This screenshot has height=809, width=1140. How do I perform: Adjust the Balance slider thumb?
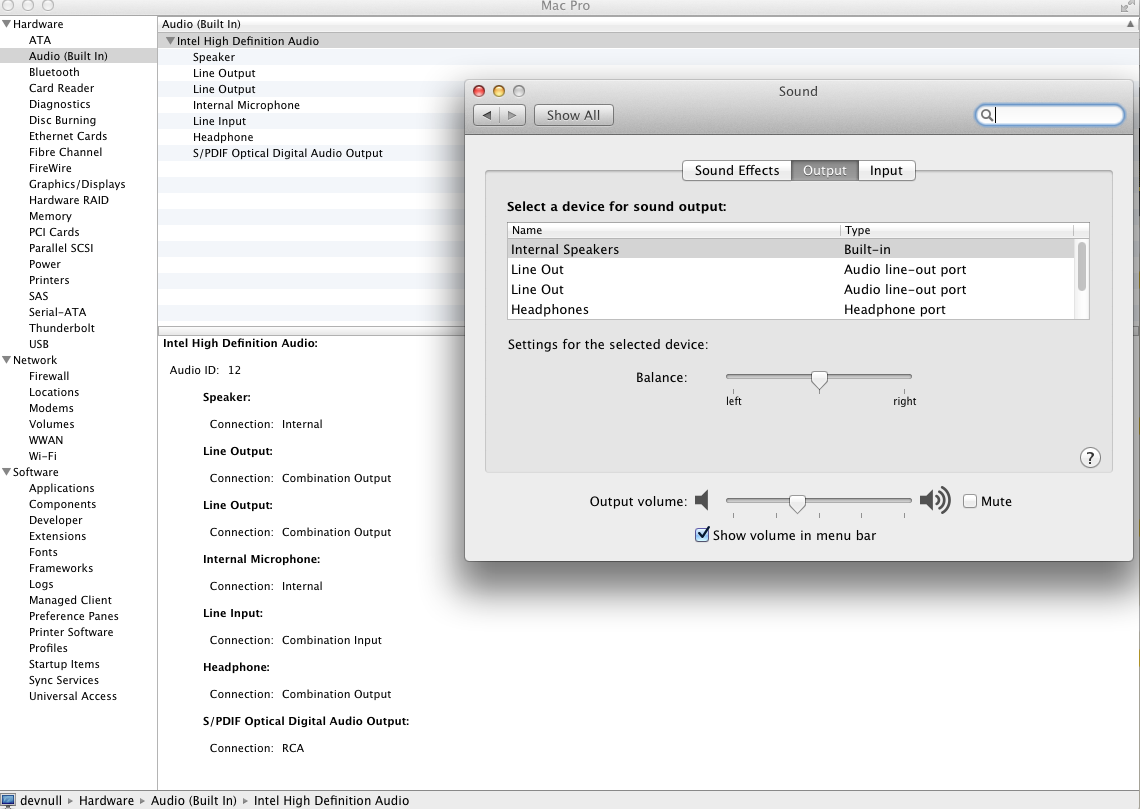click(x=819, y=380)
